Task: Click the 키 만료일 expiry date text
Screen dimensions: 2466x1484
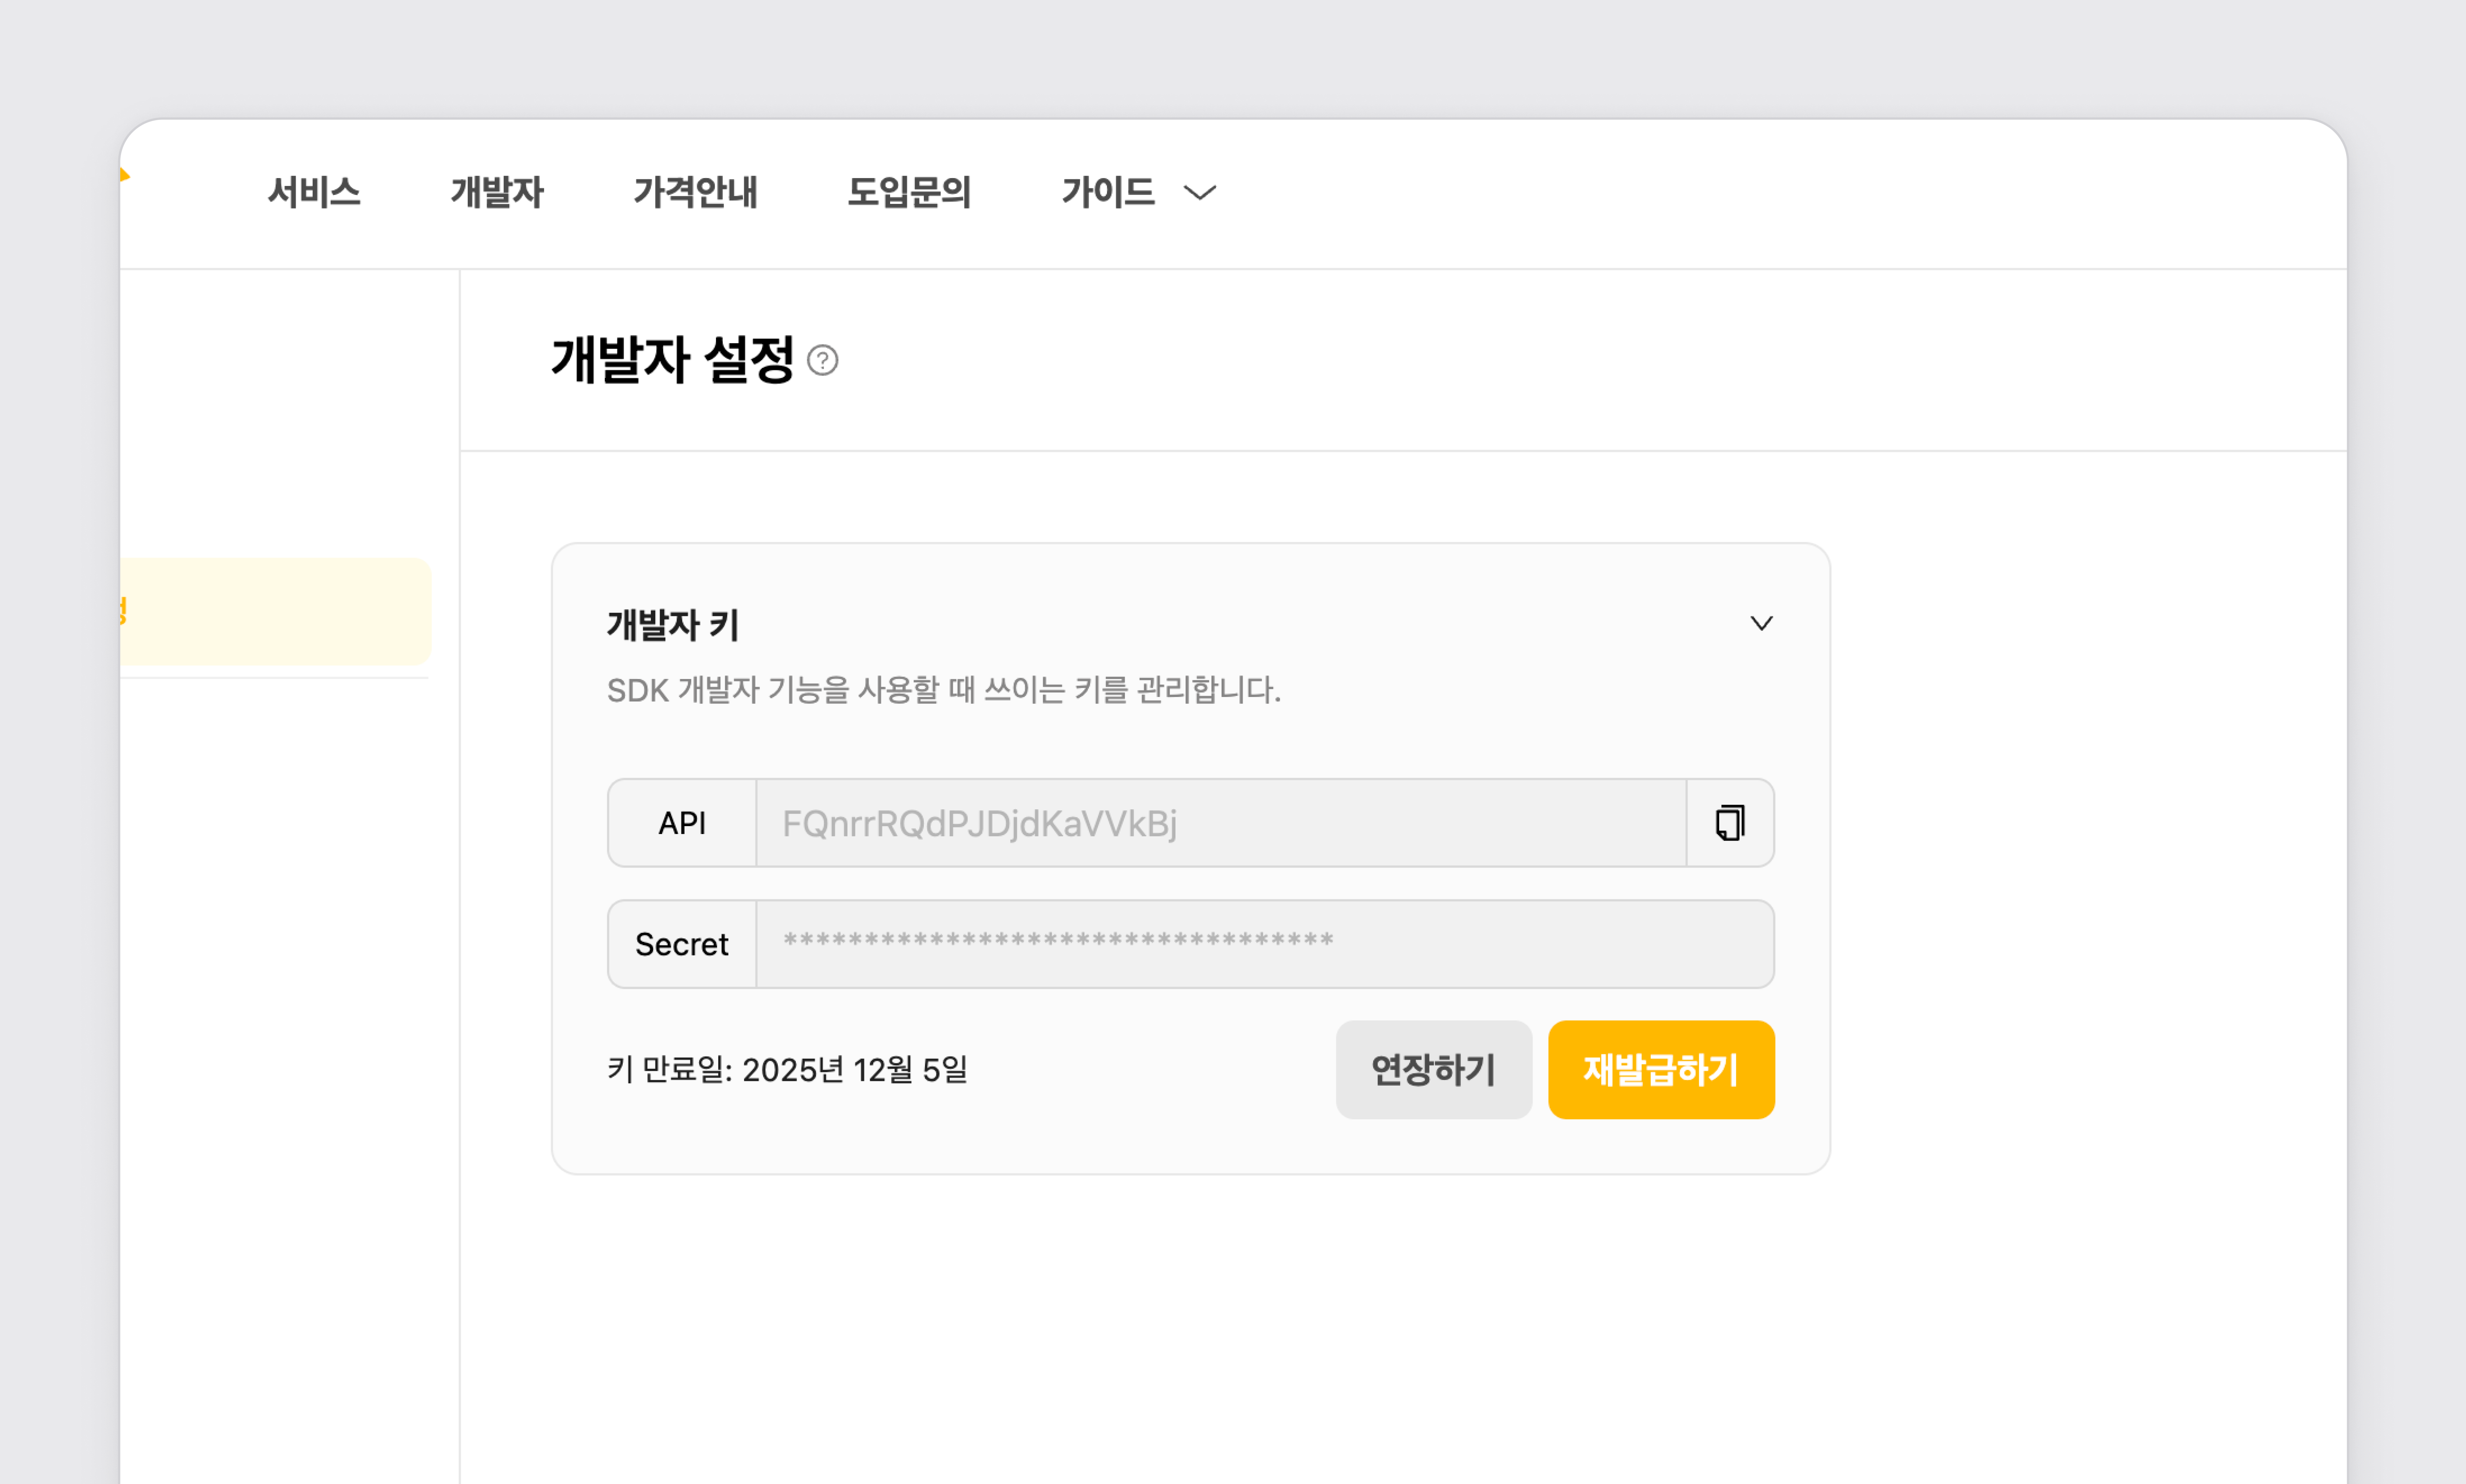Action: (787, 1070)
